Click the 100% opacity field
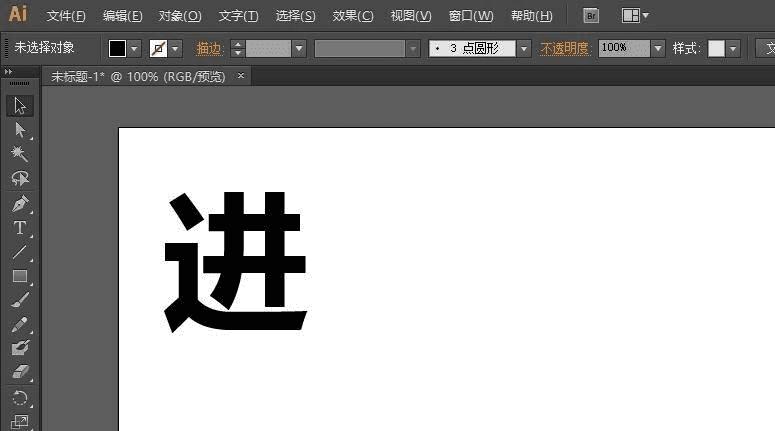The height and width of the screenshot is (431, 775). pyautogui.click(x=624, y=48)
